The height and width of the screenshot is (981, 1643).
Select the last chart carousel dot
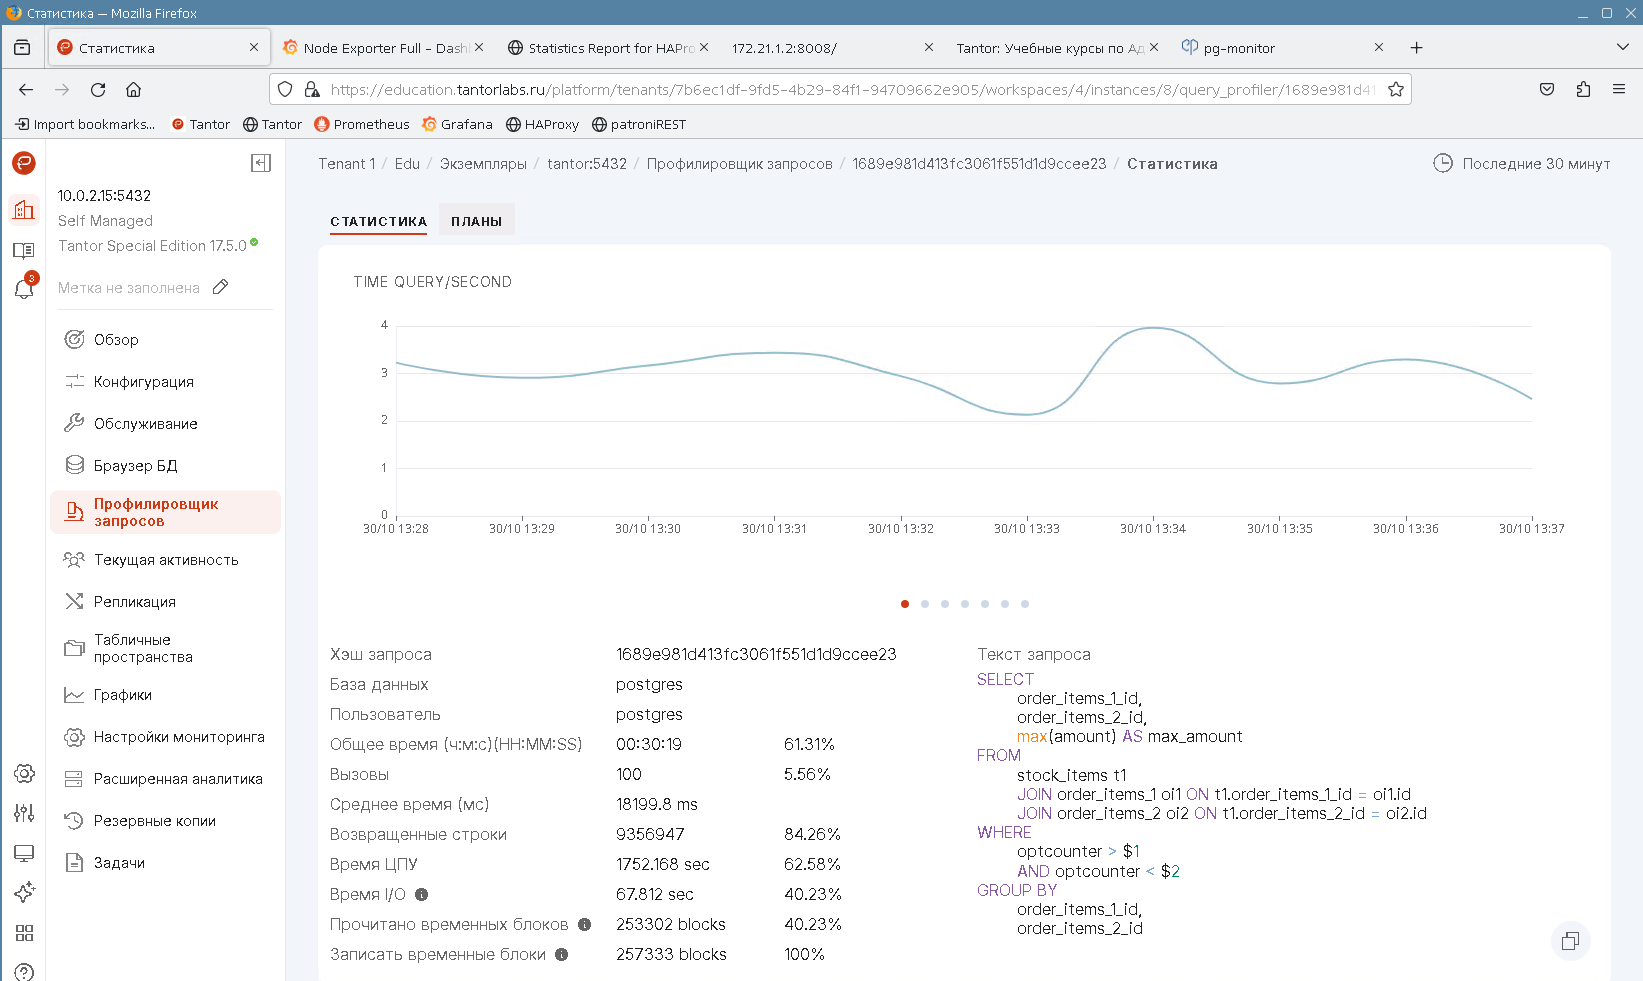click(x=1025, y=604)
